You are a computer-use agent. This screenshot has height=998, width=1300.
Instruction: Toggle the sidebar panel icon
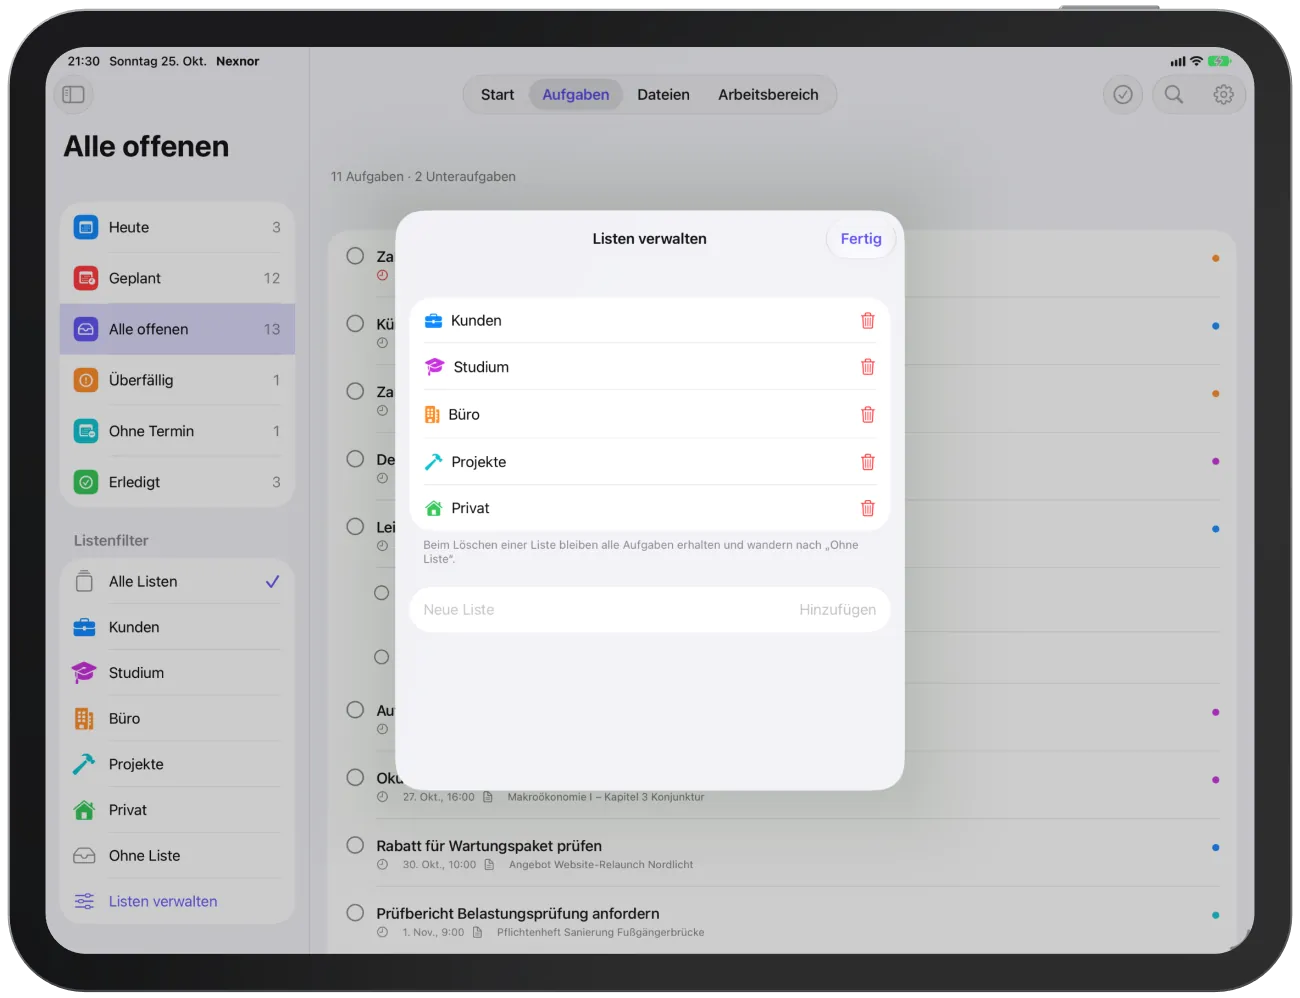point(73,94)
